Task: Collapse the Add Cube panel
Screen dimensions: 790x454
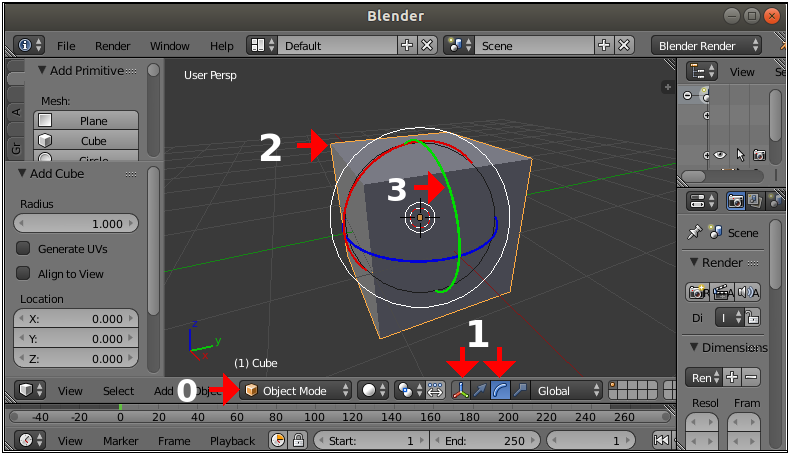Action: click(22, 173)
